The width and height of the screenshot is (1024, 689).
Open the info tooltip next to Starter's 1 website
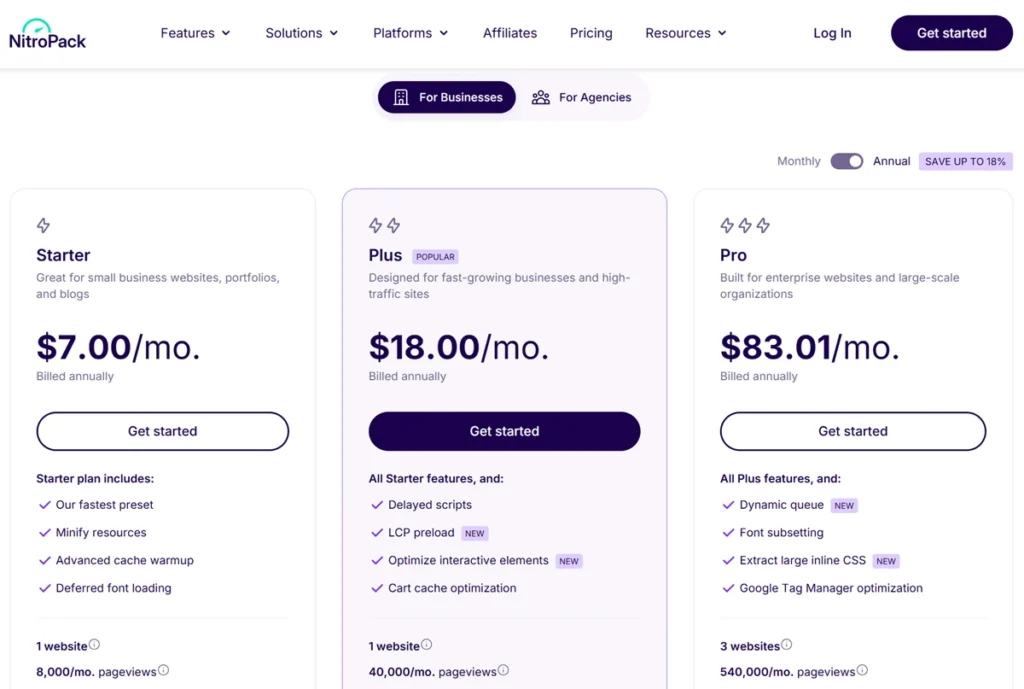[97, 644]
